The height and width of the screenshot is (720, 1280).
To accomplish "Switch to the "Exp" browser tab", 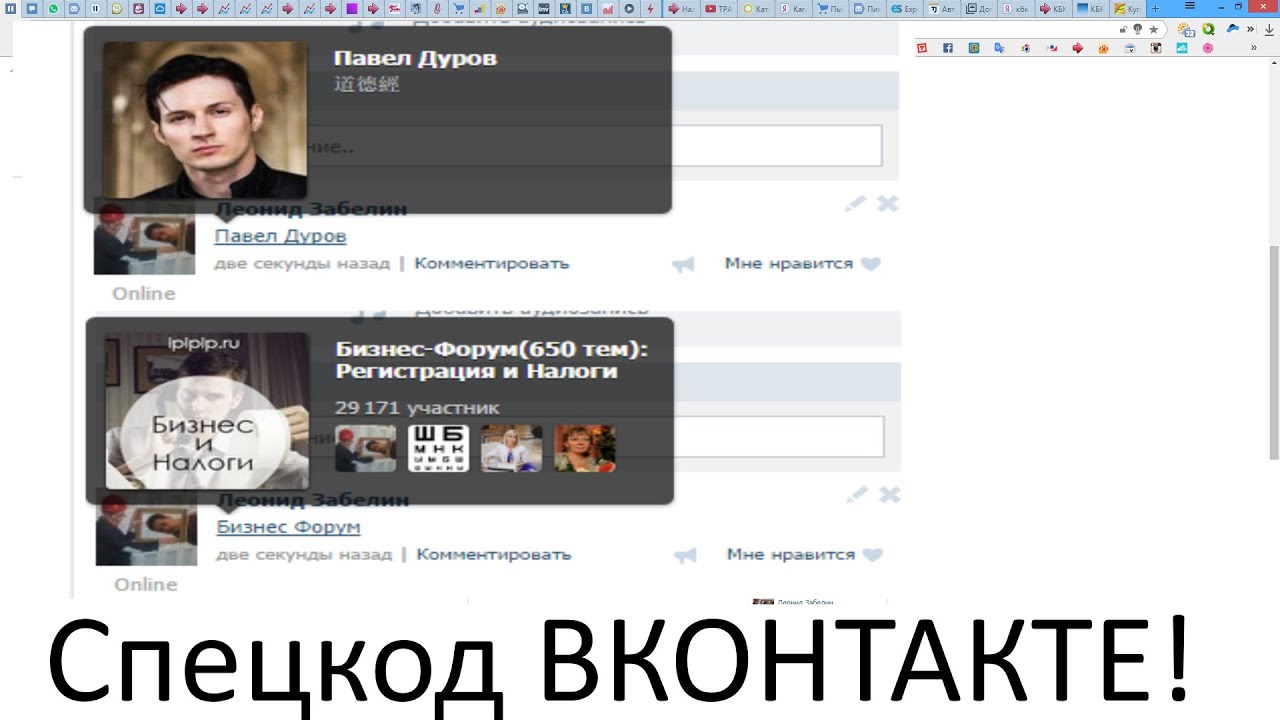I will [903, 9].
